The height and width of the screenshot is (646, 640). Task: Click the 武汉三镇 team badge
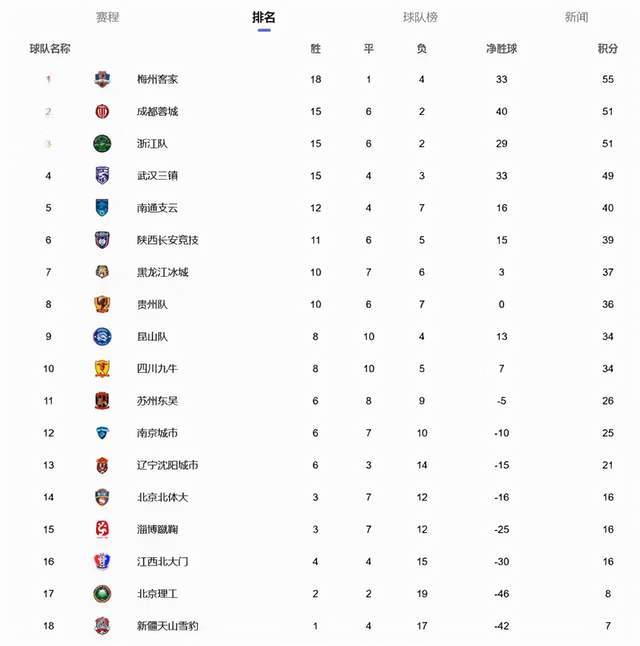[102, 176]
